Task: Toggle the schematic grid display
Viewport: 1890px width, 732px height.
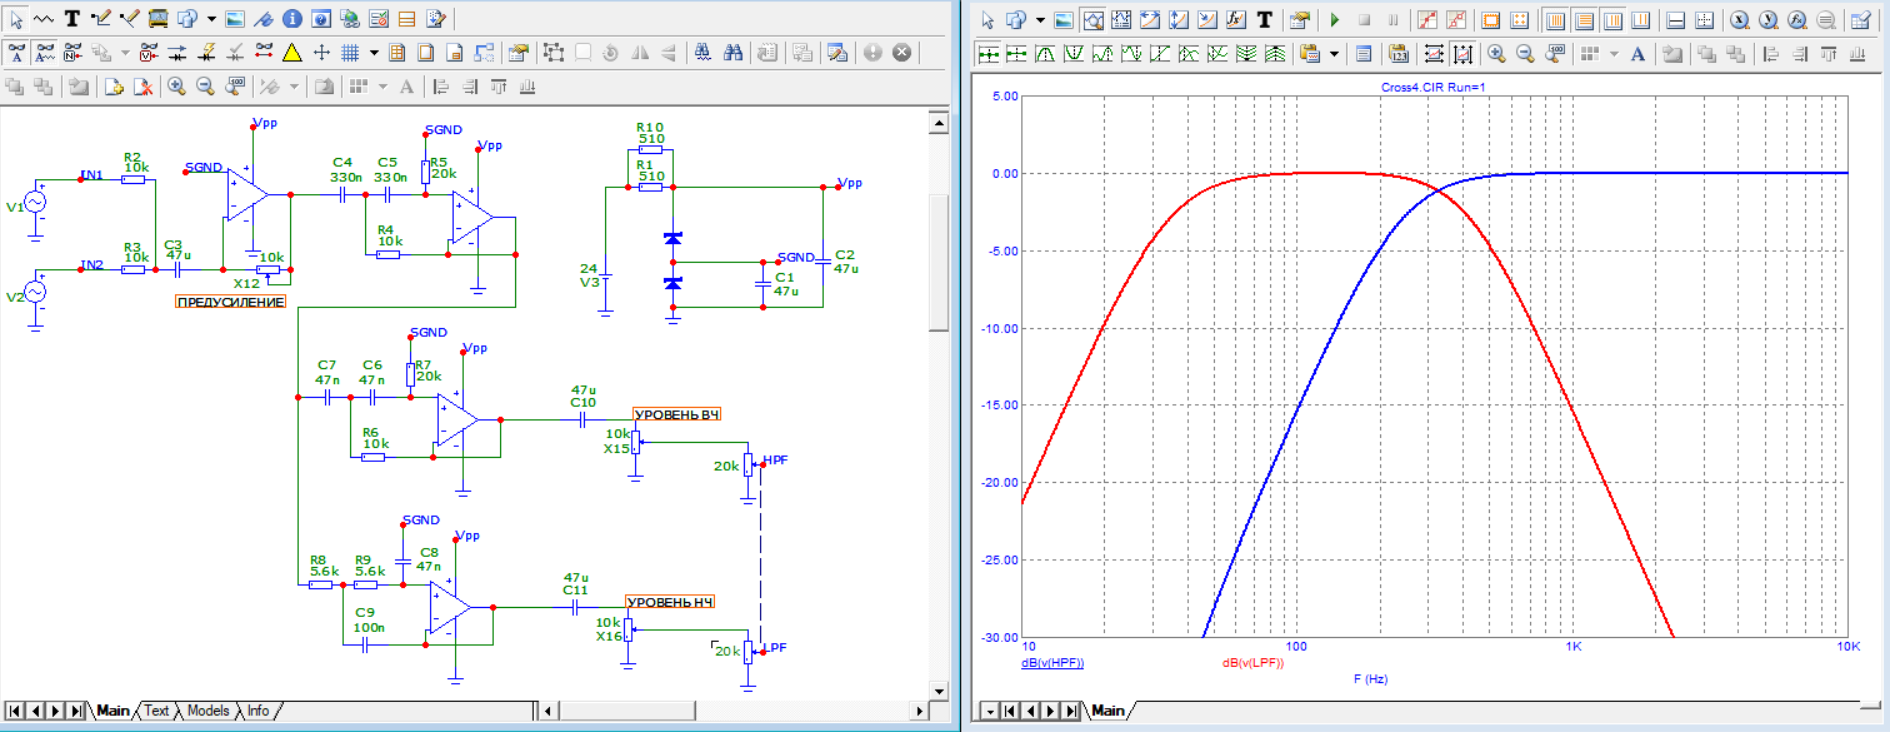Action: [349, 52]
